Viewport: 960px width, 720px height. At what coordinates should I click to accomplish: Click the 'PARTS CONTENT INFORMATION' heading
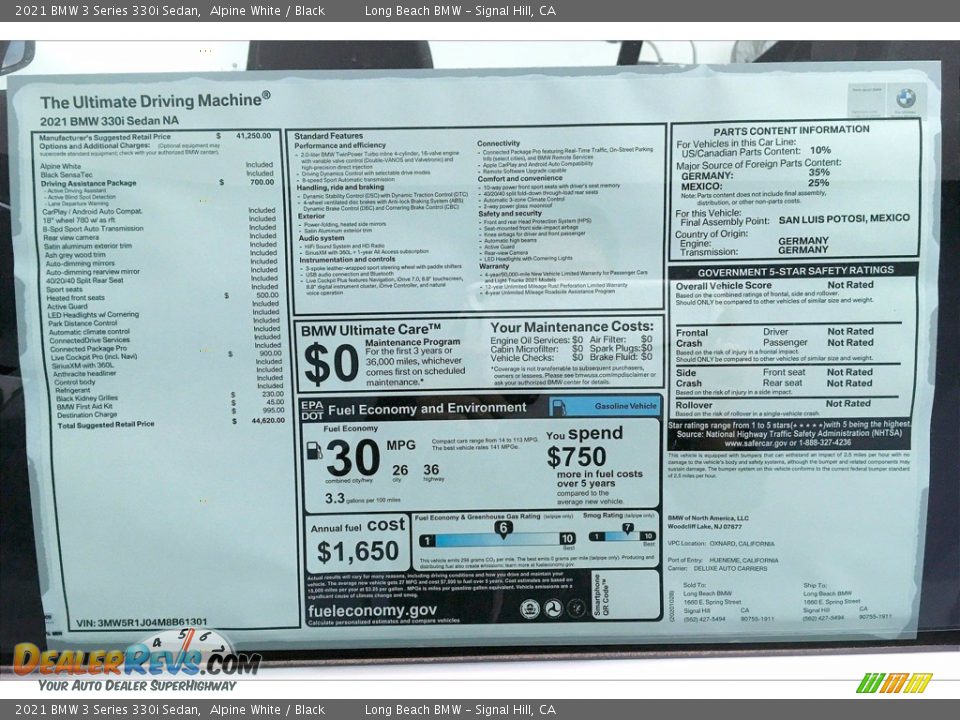point(791,130)
